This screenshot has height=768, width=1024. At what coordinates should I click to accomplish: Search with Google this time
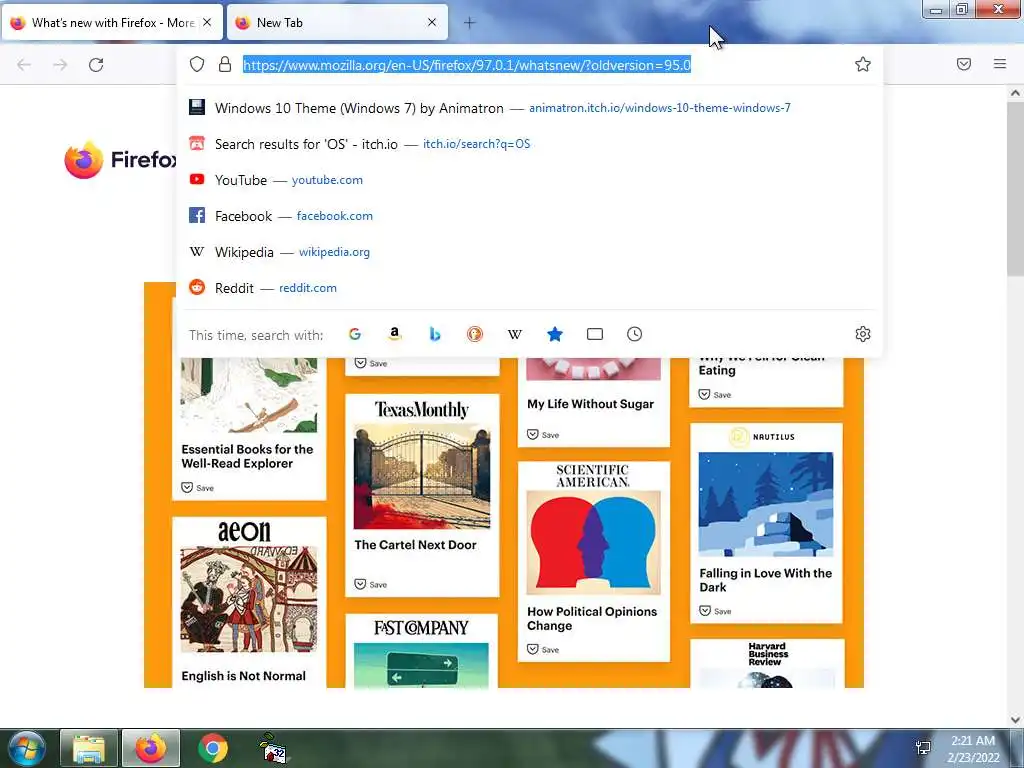coord(355,334)
